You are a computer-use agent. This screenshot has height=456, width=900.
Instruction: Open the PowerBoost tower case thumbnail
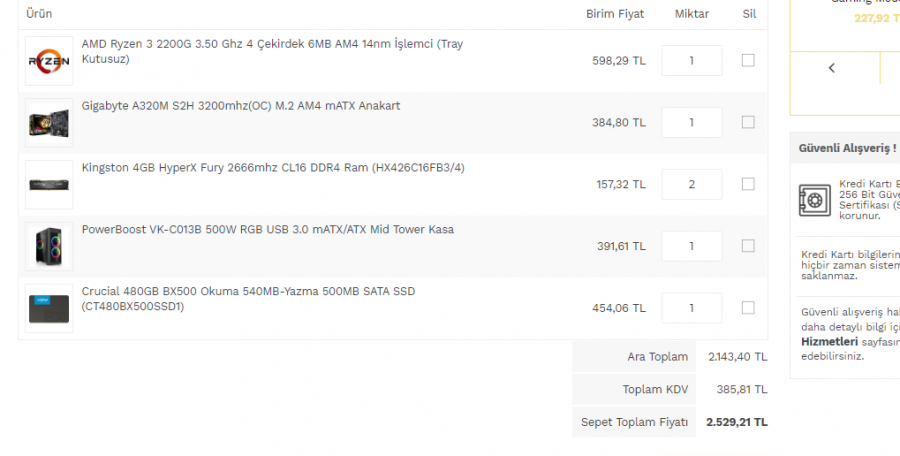coord(49,246)
